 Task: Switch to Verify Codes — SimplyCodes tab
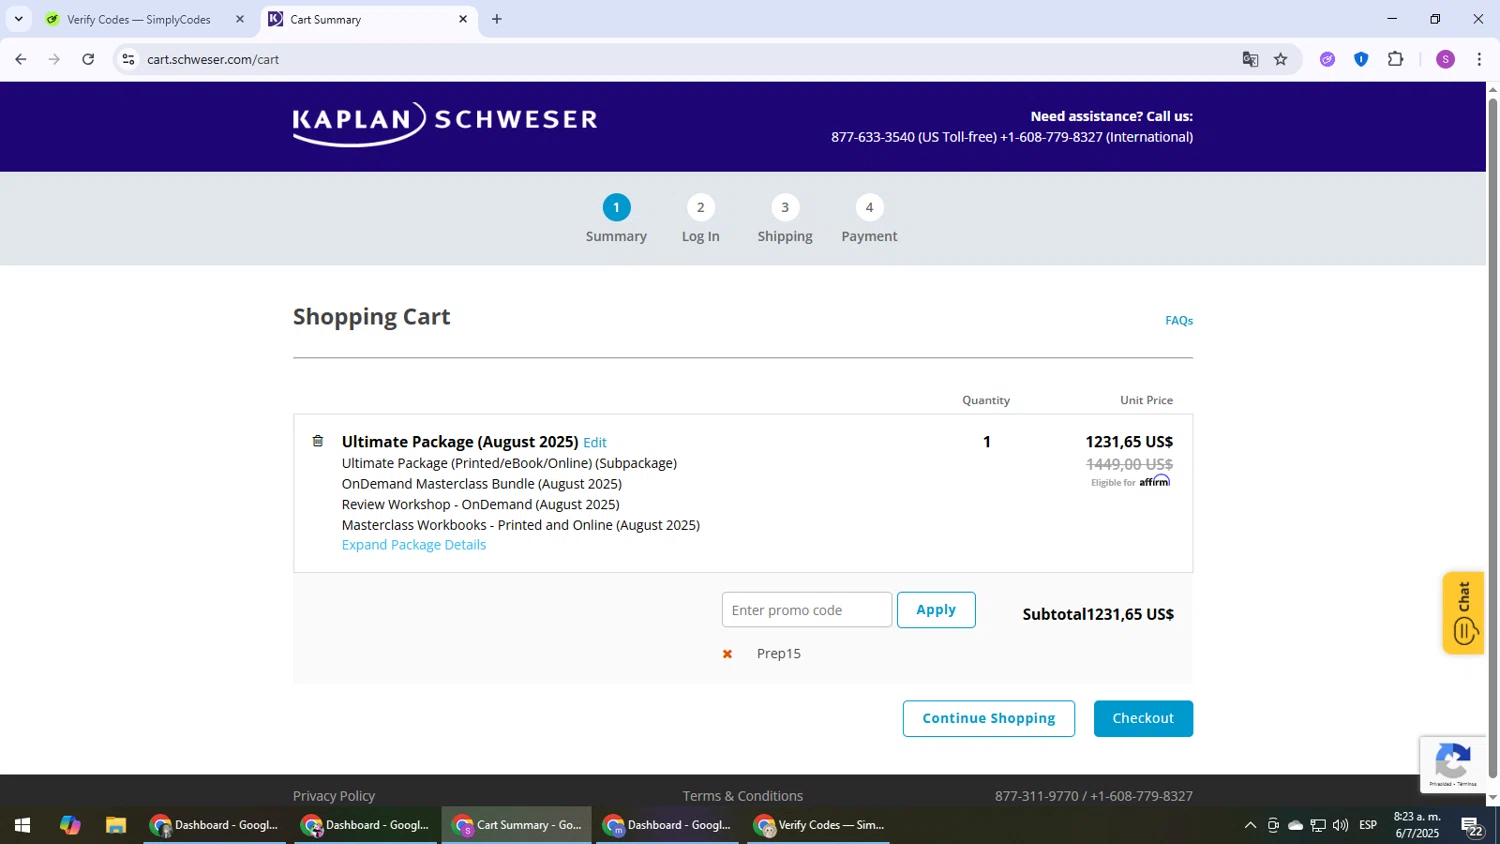click(138, 19)
